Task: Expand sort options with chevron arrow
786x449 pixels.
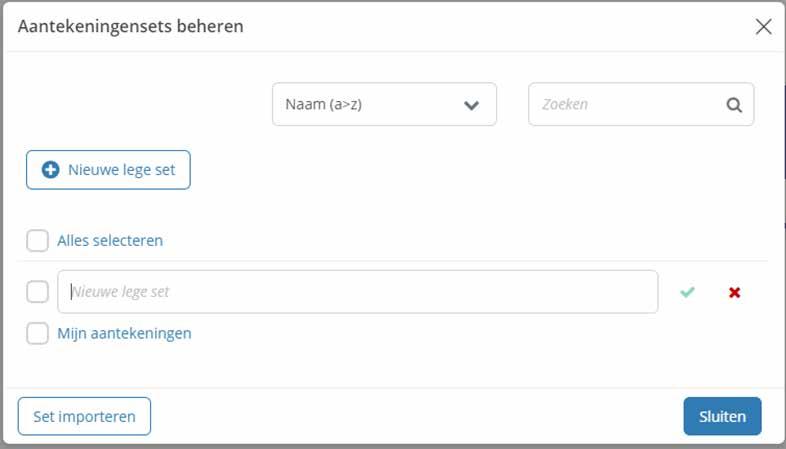Action: [472, 104]
